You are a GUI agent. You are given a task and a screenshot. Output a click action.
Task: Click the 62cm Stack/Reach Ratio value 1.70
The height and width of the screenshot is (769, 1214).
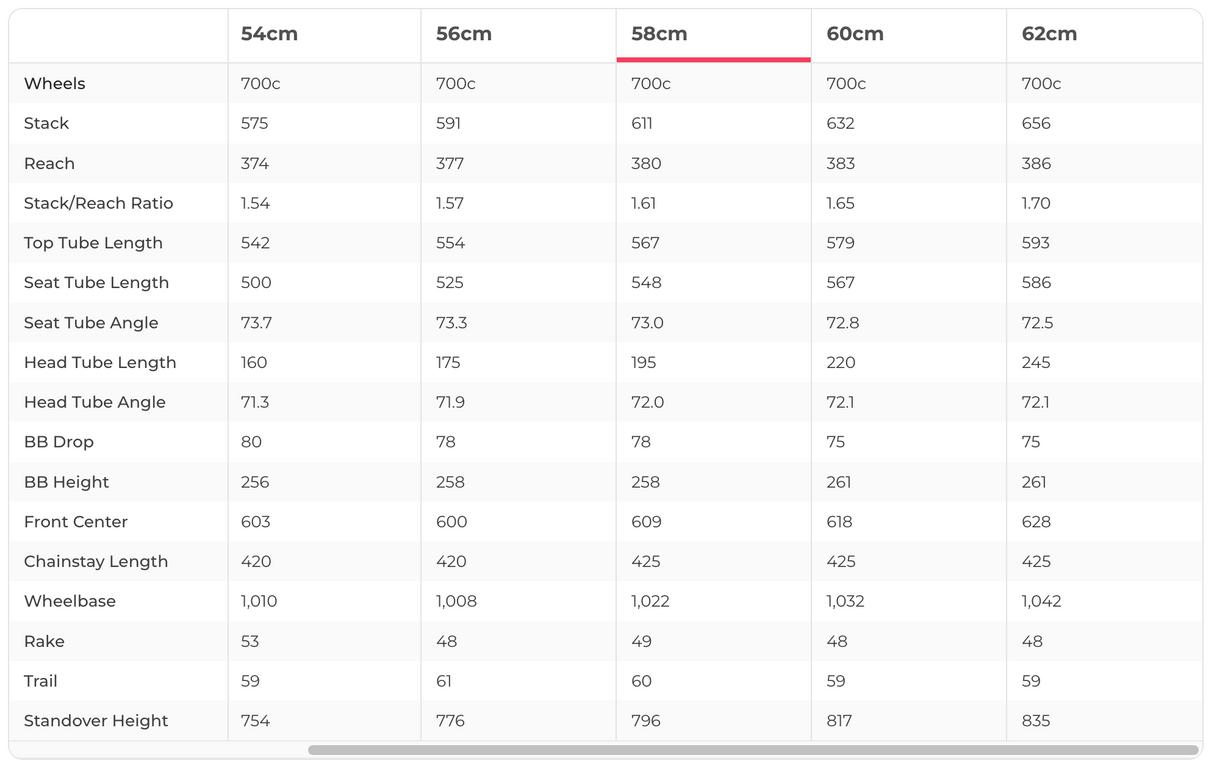point(1036,203)
